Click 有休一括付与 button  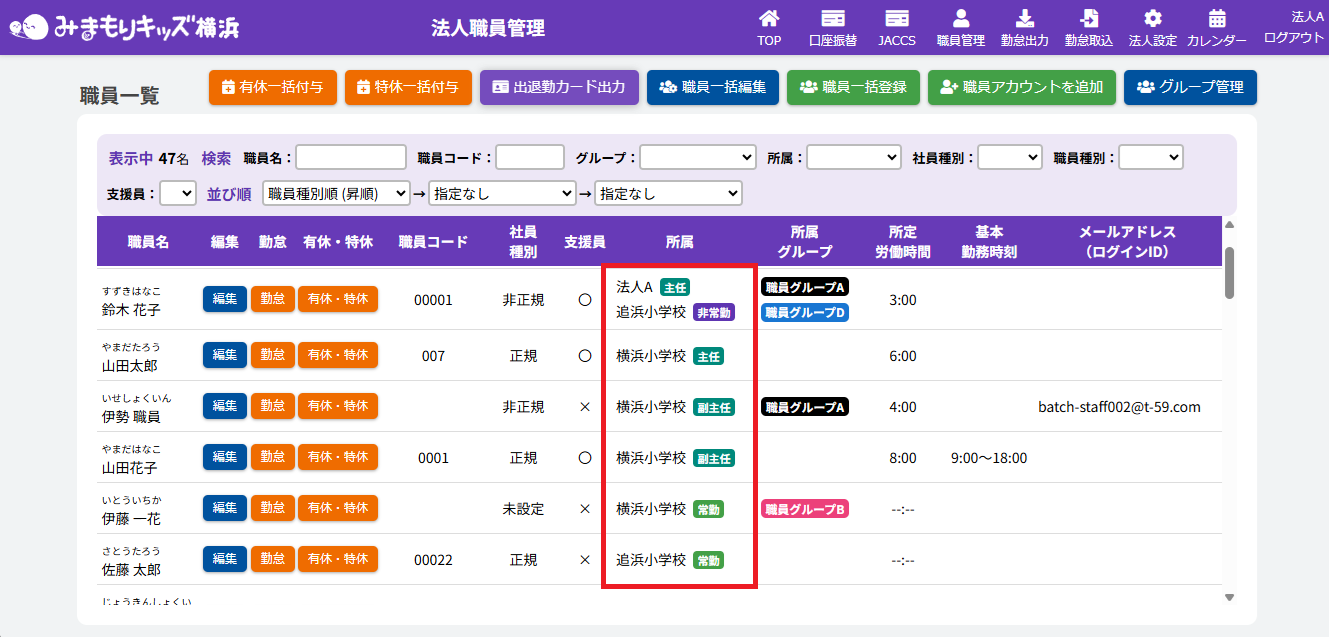(x=273, y=87)
